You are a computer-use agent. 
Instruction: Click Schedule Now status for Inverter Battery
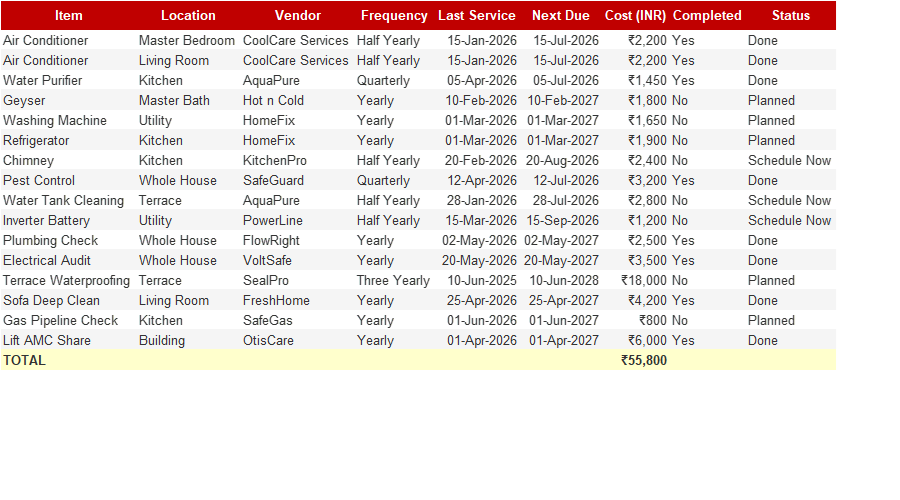pyautogui.click(x=789, y=220)
